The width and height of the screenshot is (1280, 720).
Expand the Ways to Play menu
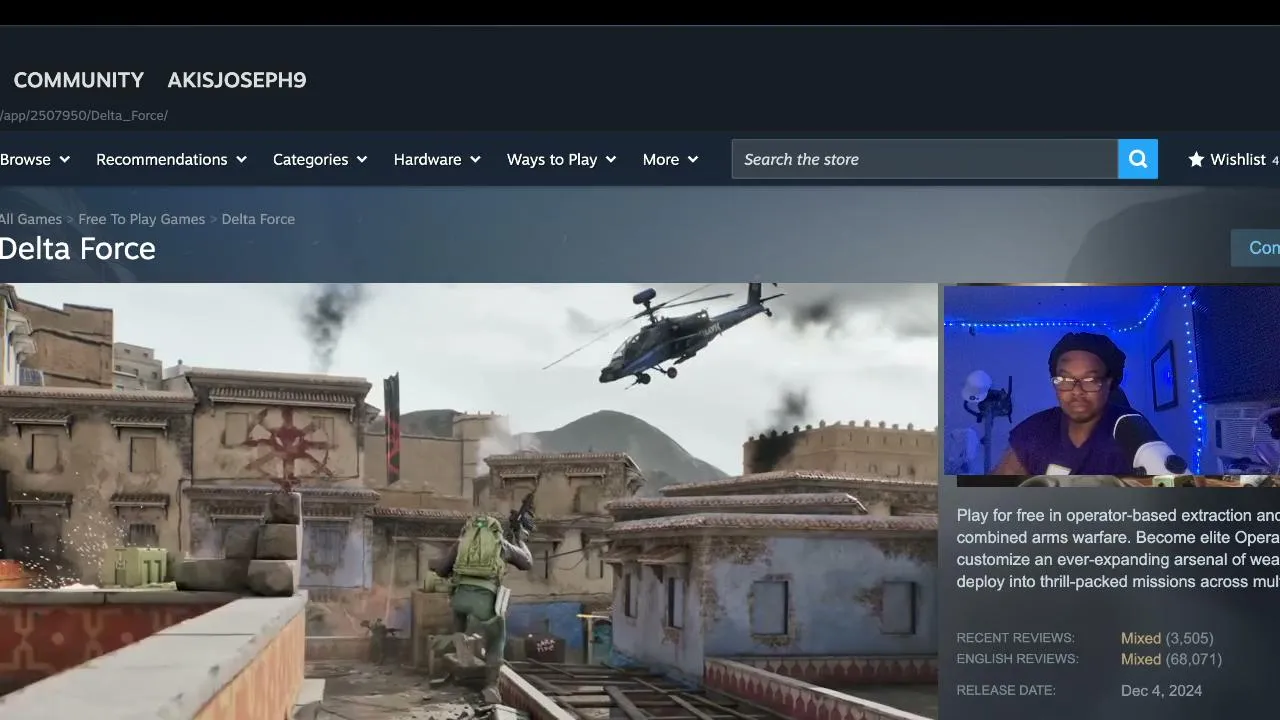pos(561,159)
